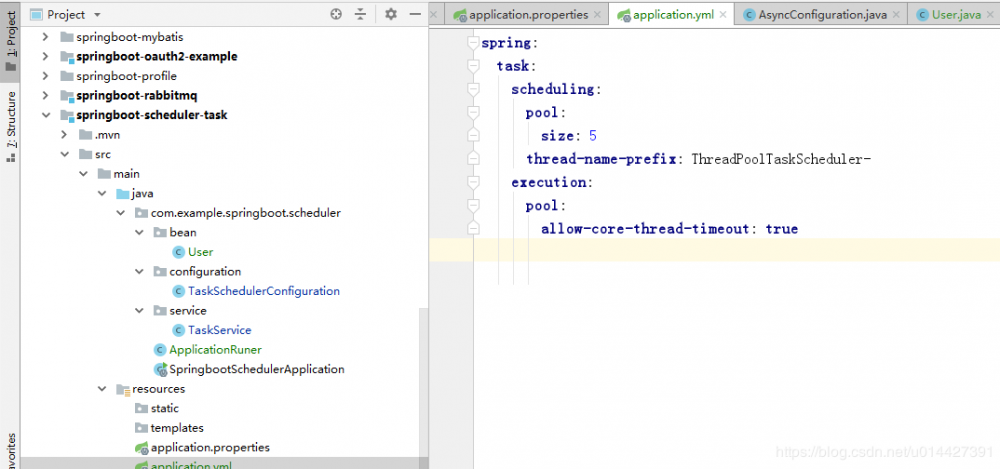Click the thread-name-prefix key in editor
This screenshot has height=469, width=1000.
600,159
